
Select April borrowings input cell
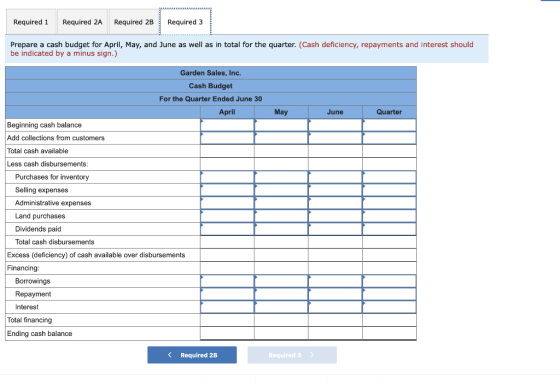pyautogui.click(x=227, y=281)
